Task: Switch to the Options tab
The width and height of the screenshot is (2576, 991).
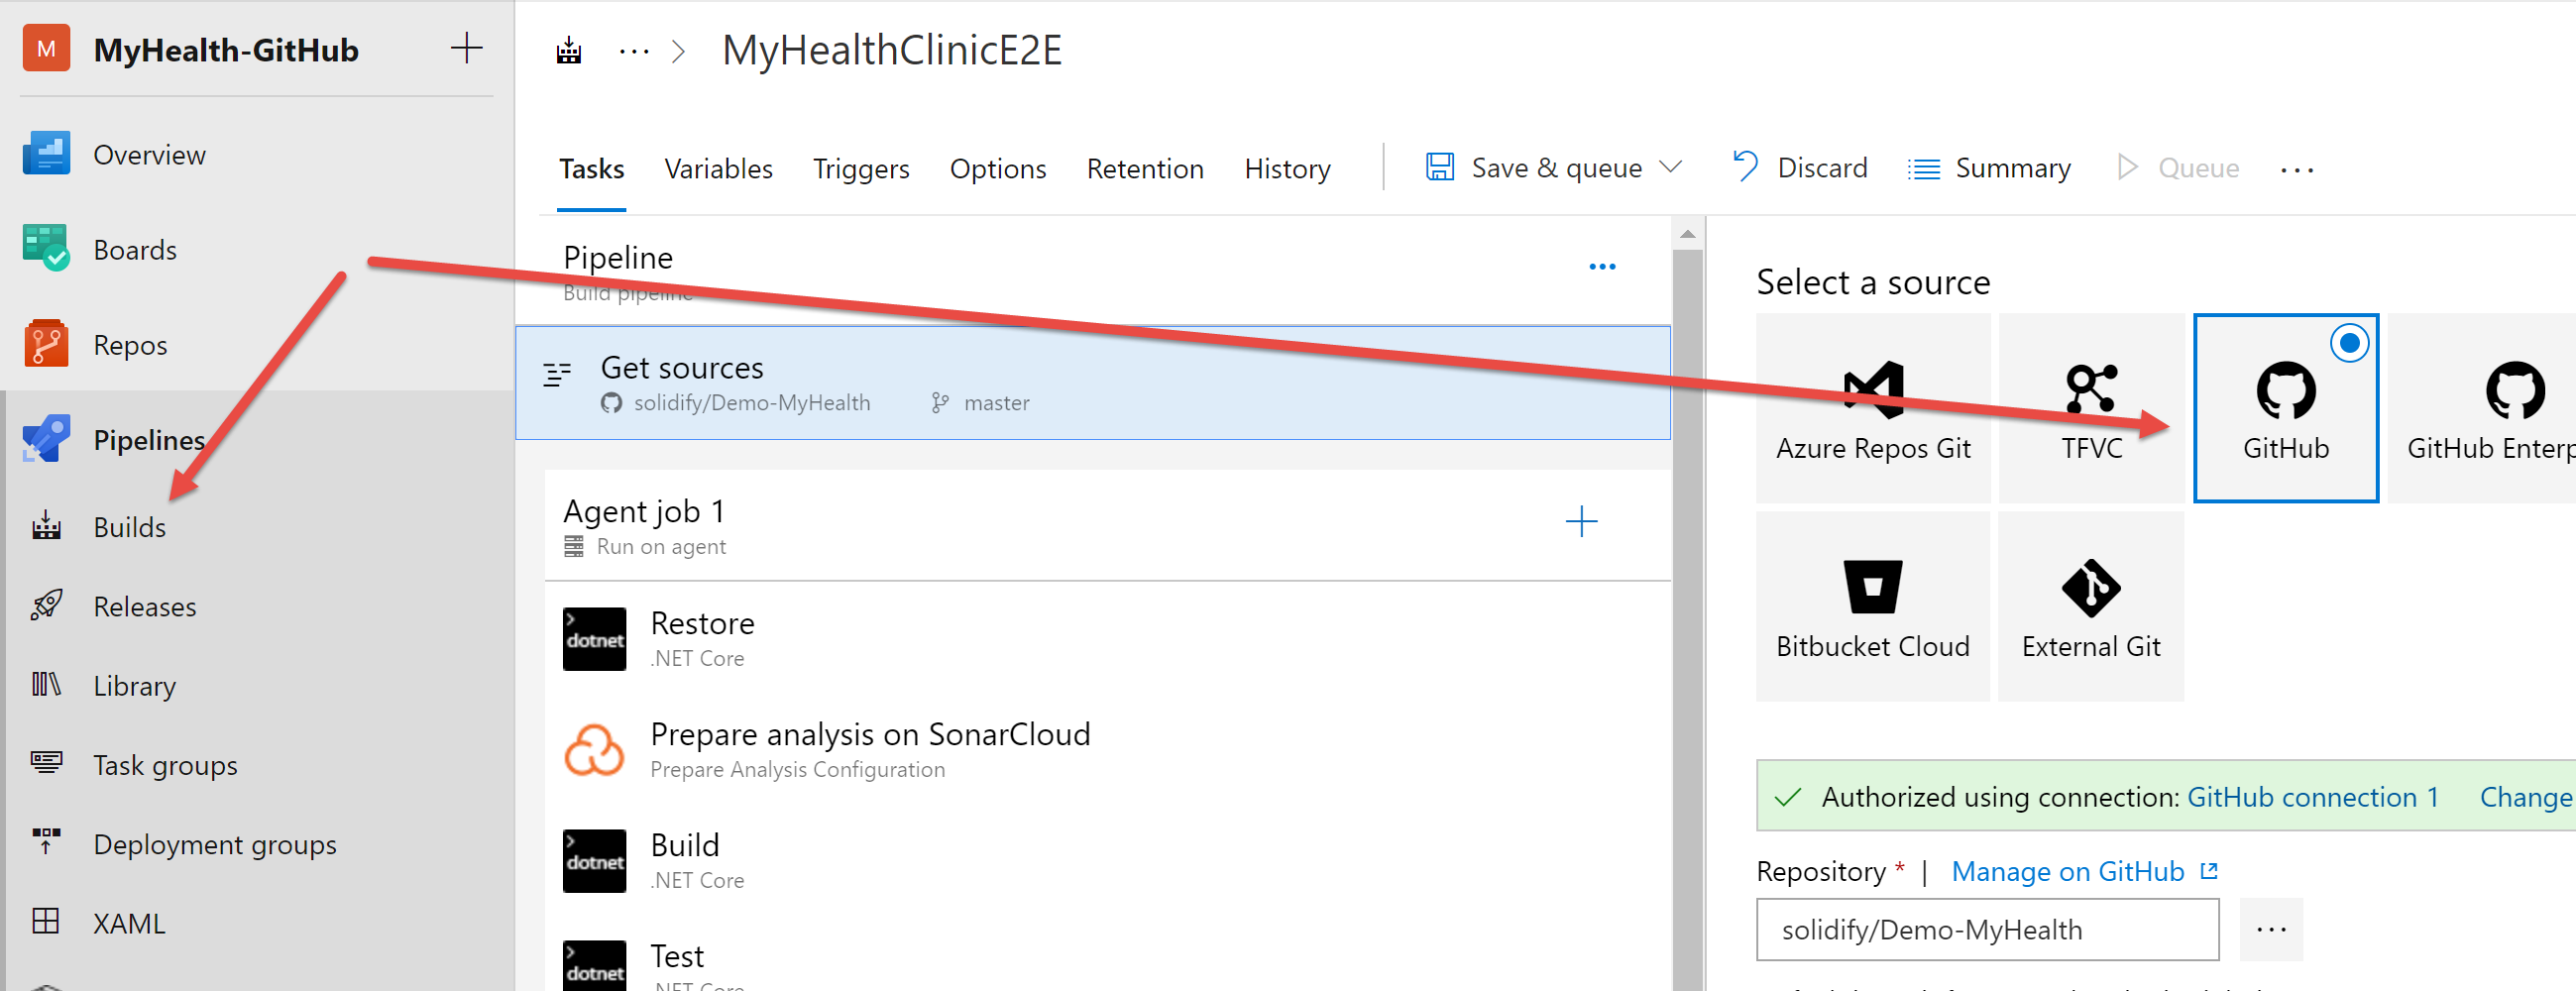Action: (997, 169)
